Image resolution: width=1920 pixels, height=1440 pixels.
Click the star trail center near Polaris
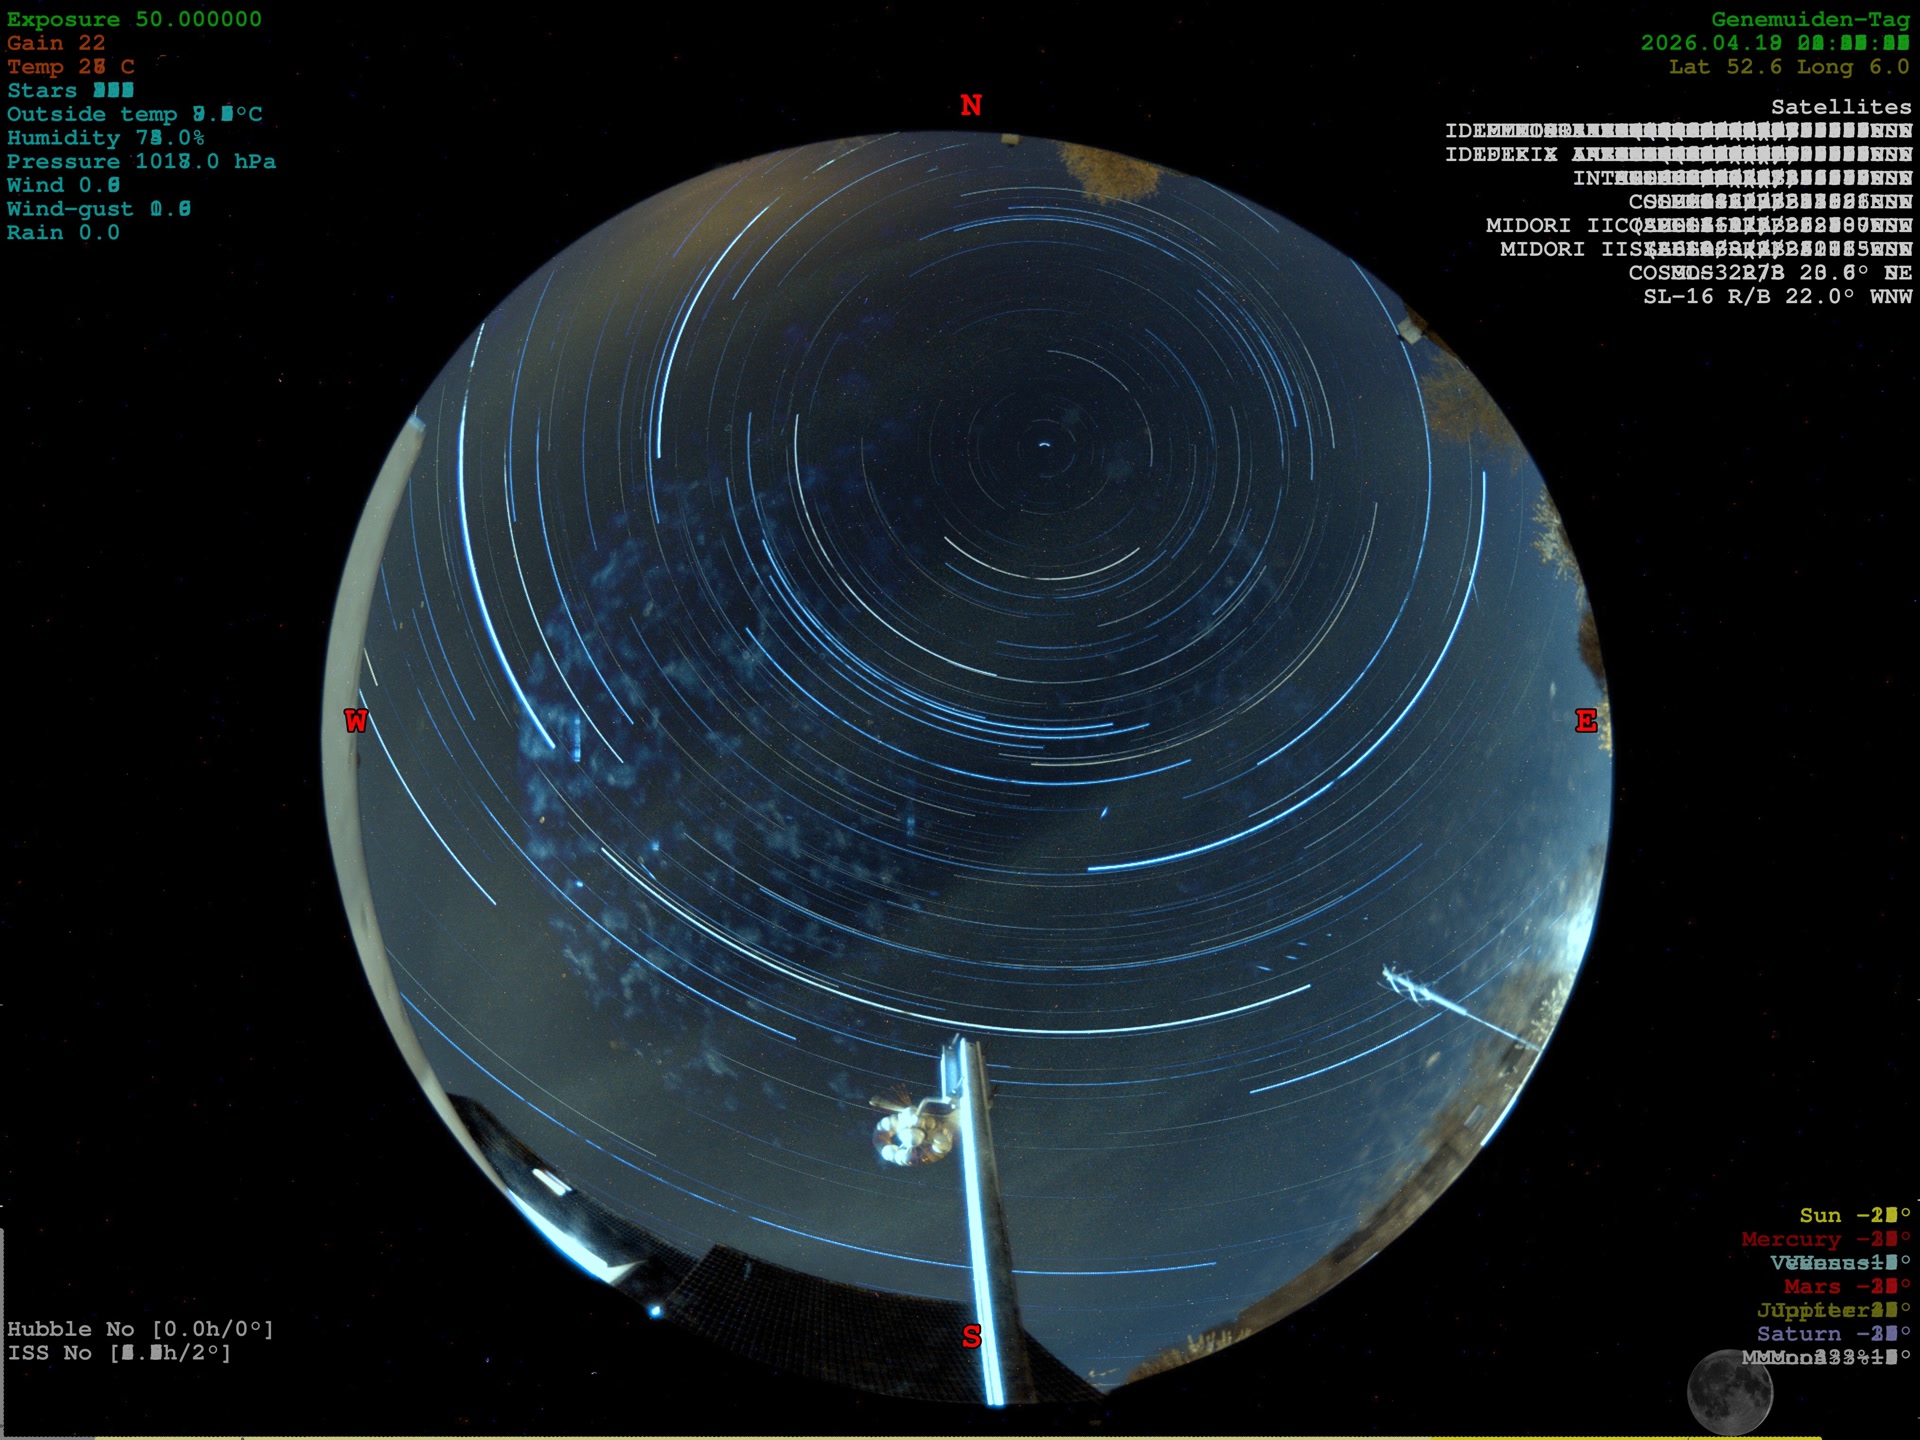point(1044,444)
